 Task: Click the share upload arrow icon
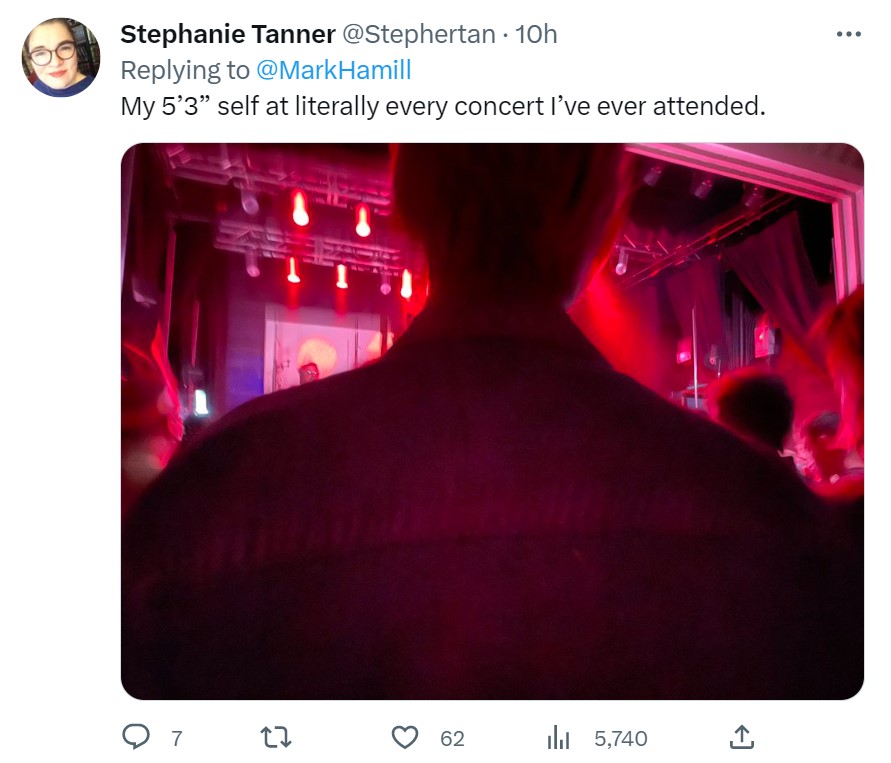tap(740, 738)
